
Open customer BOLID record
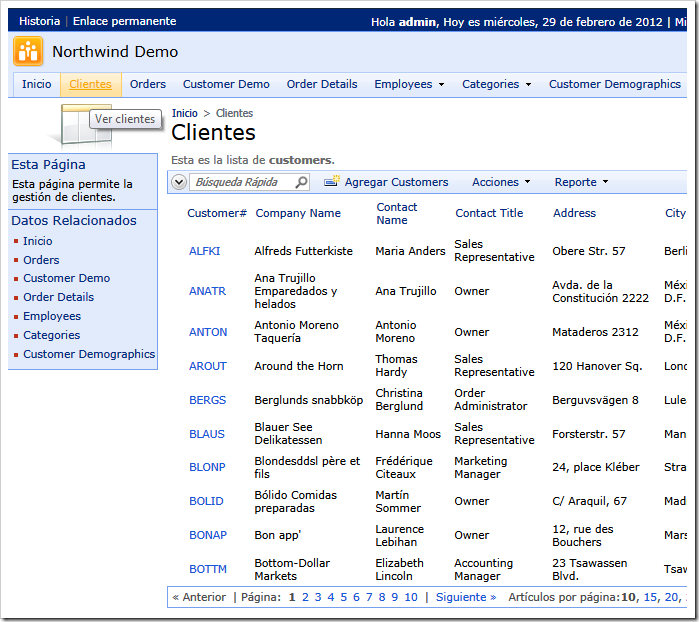[x=206, y=501]
